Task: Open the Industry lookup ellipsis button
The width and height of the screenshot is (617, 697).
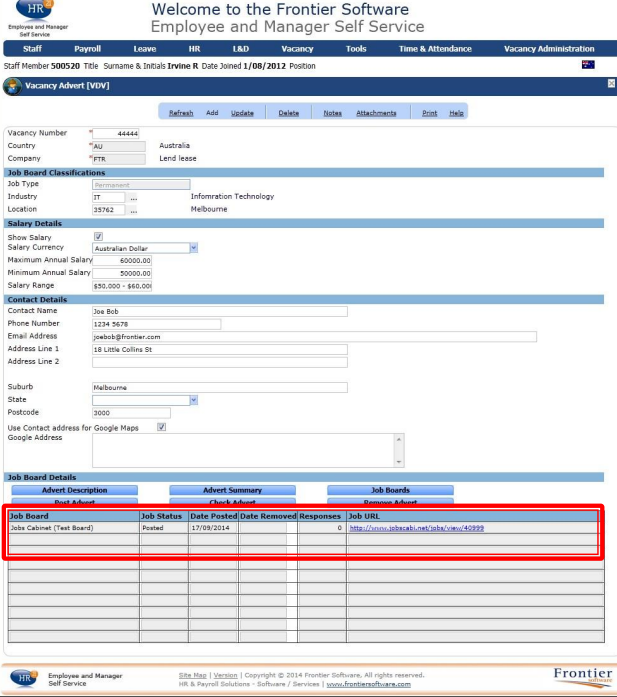Action: [x=133, y=198]
